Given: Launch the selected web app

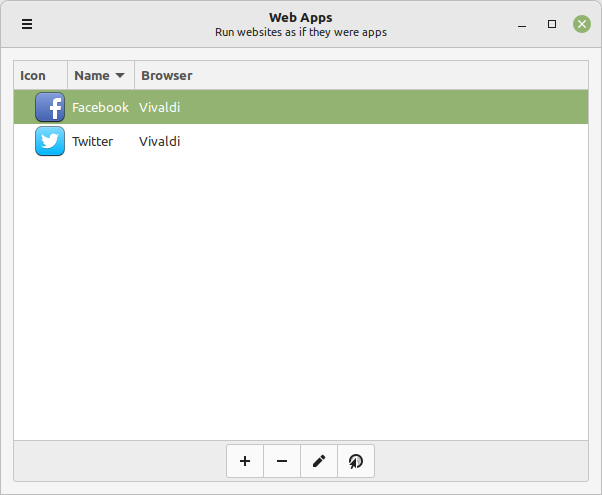Looking at the screenshot, I should [356, 461].
